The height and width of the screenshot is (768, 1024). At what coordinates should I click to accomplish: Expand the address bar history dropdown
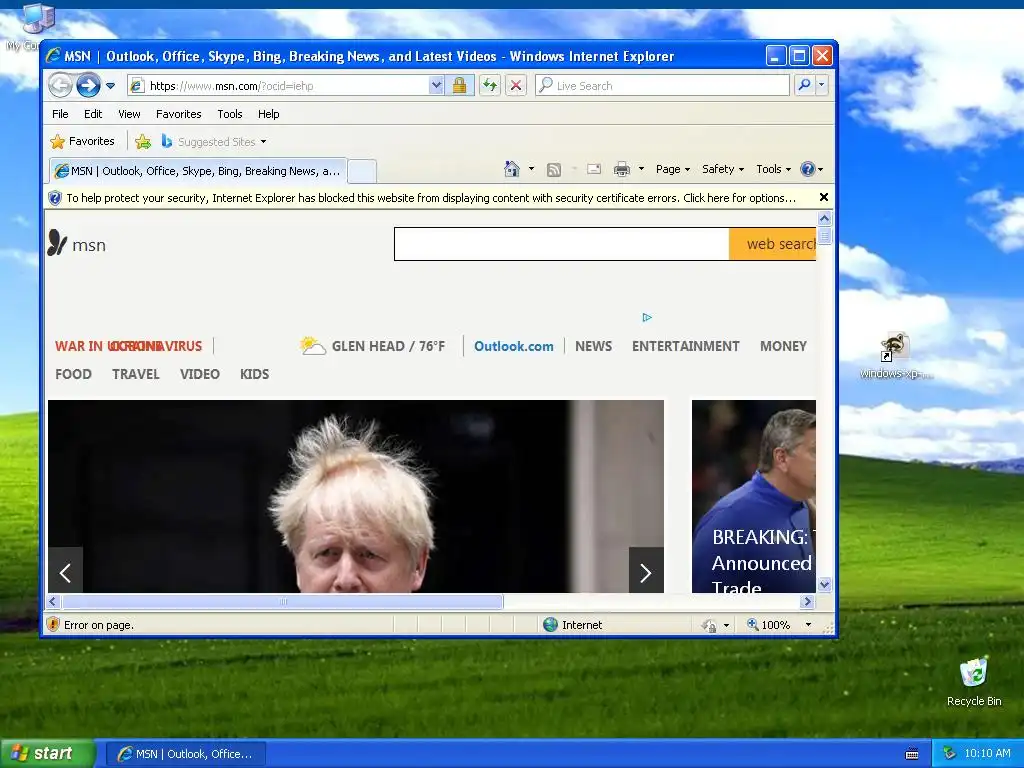436,86
